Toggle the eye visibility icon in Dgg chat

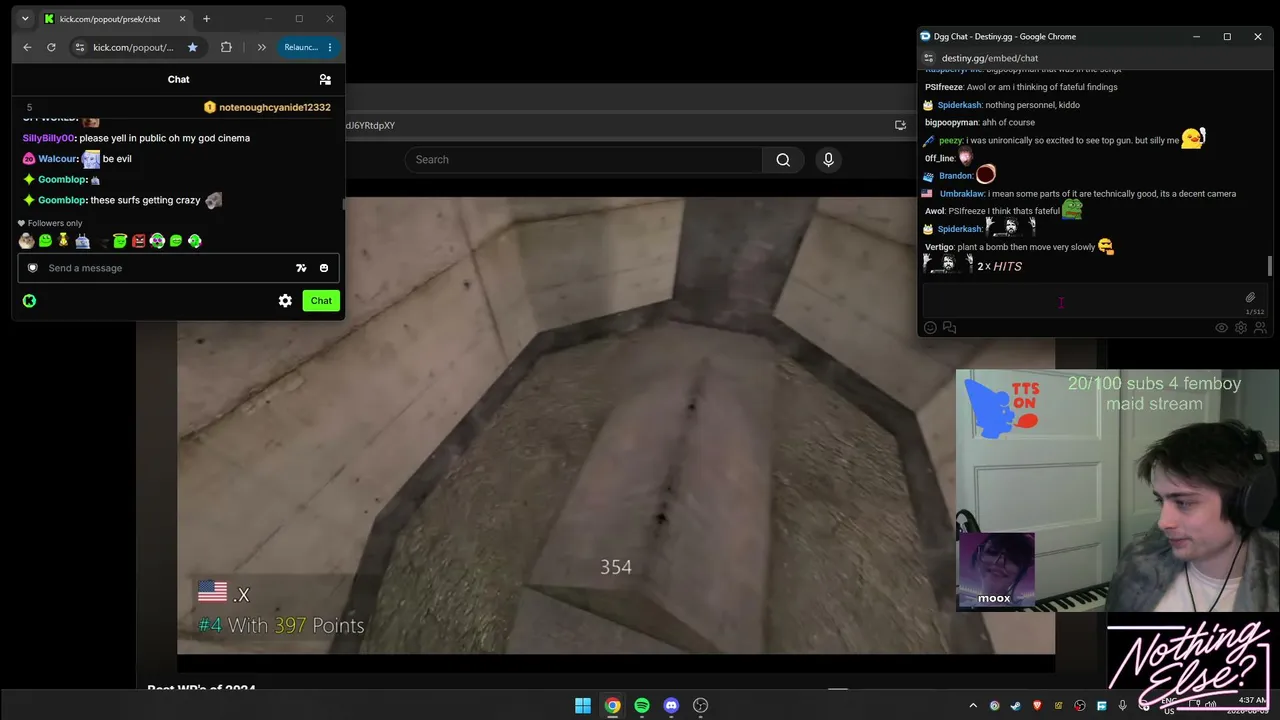coord(1221,328)
